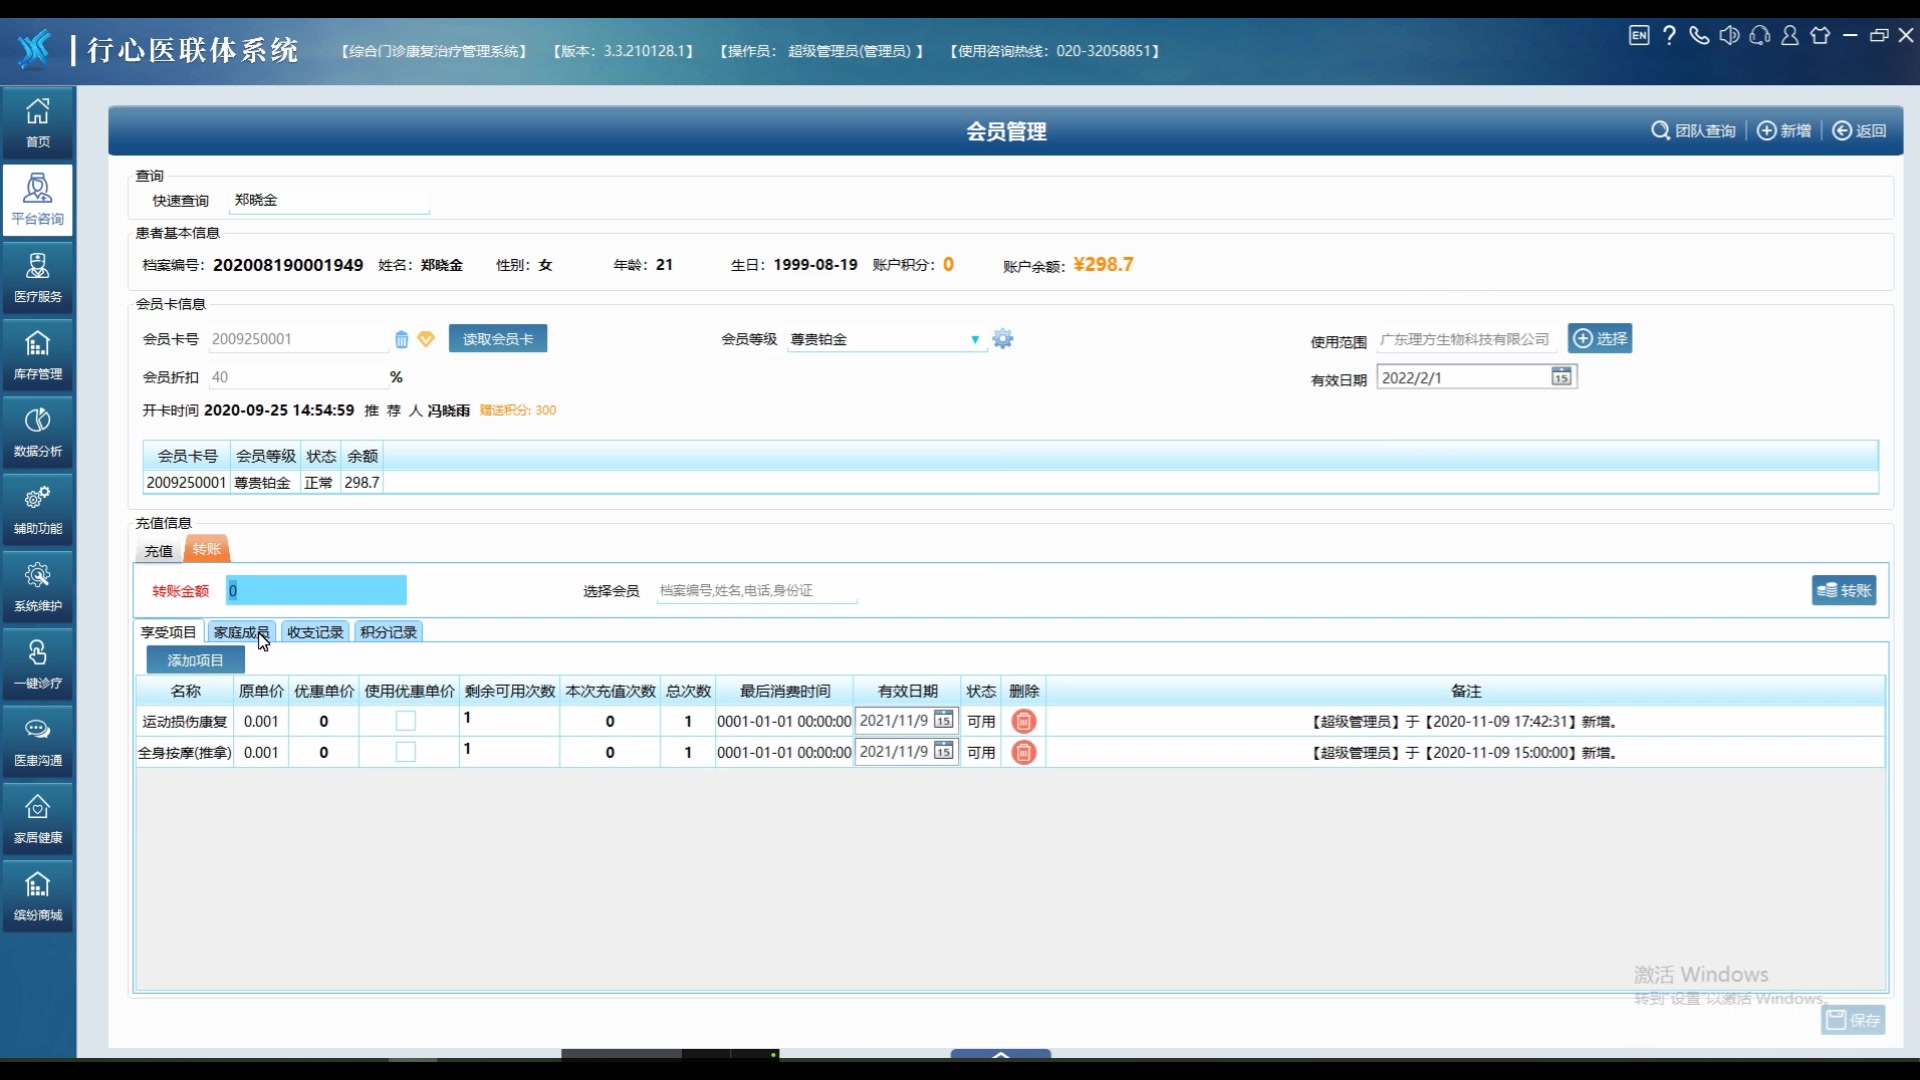
Task: Delete the 运动损伤康复 project row
Action: point(1023,721)
